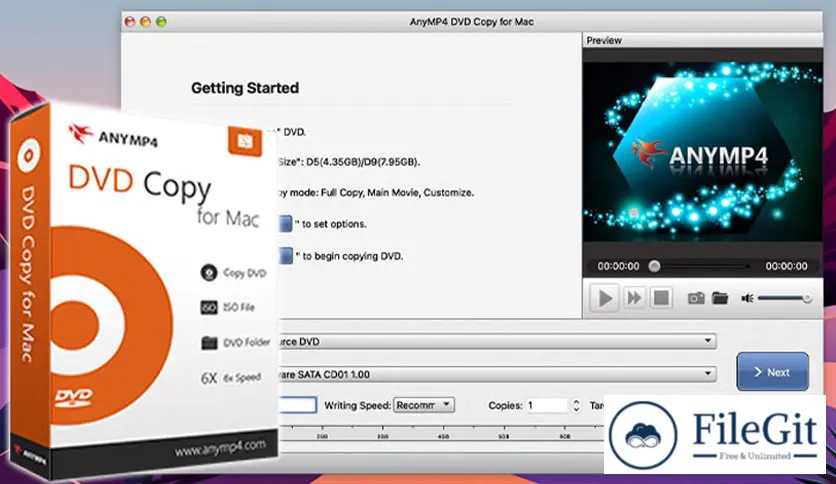Stop the preview playback
This screenshot has width=836, height=484.
tap(661, 298)
